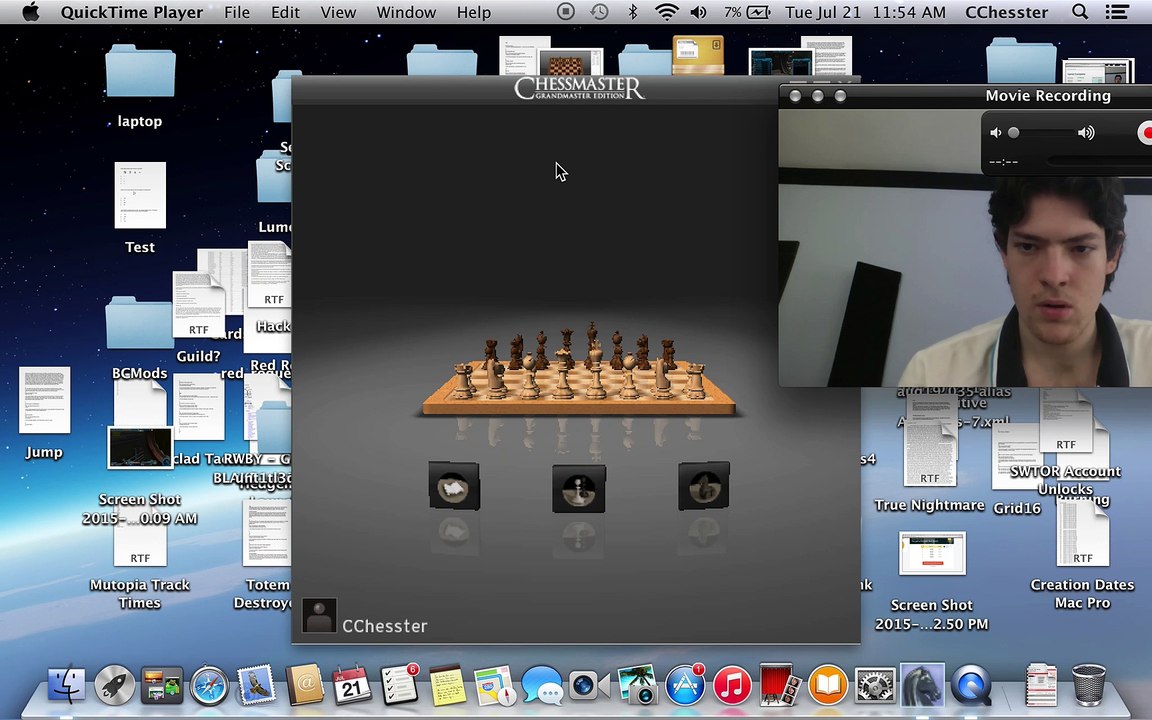Open the Edit menu
The image size is (1152, 720).
click(x=285, y=12)
